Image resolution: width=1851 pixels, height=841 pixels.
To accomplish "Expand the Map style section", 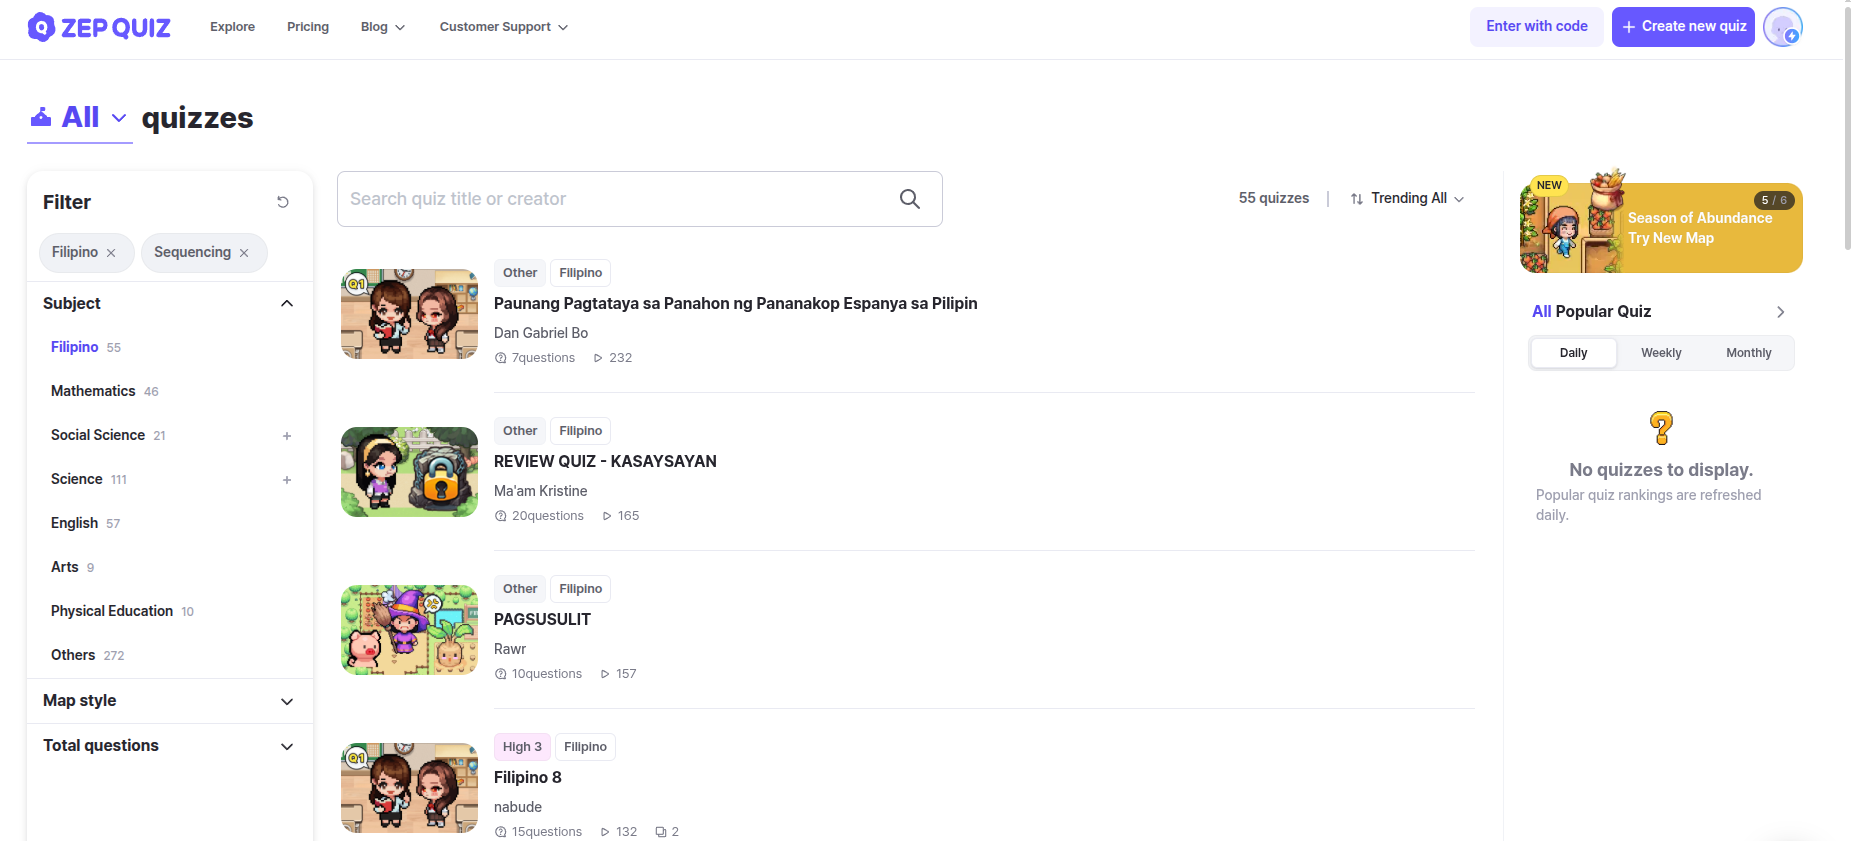I will [x=287, y=701].
